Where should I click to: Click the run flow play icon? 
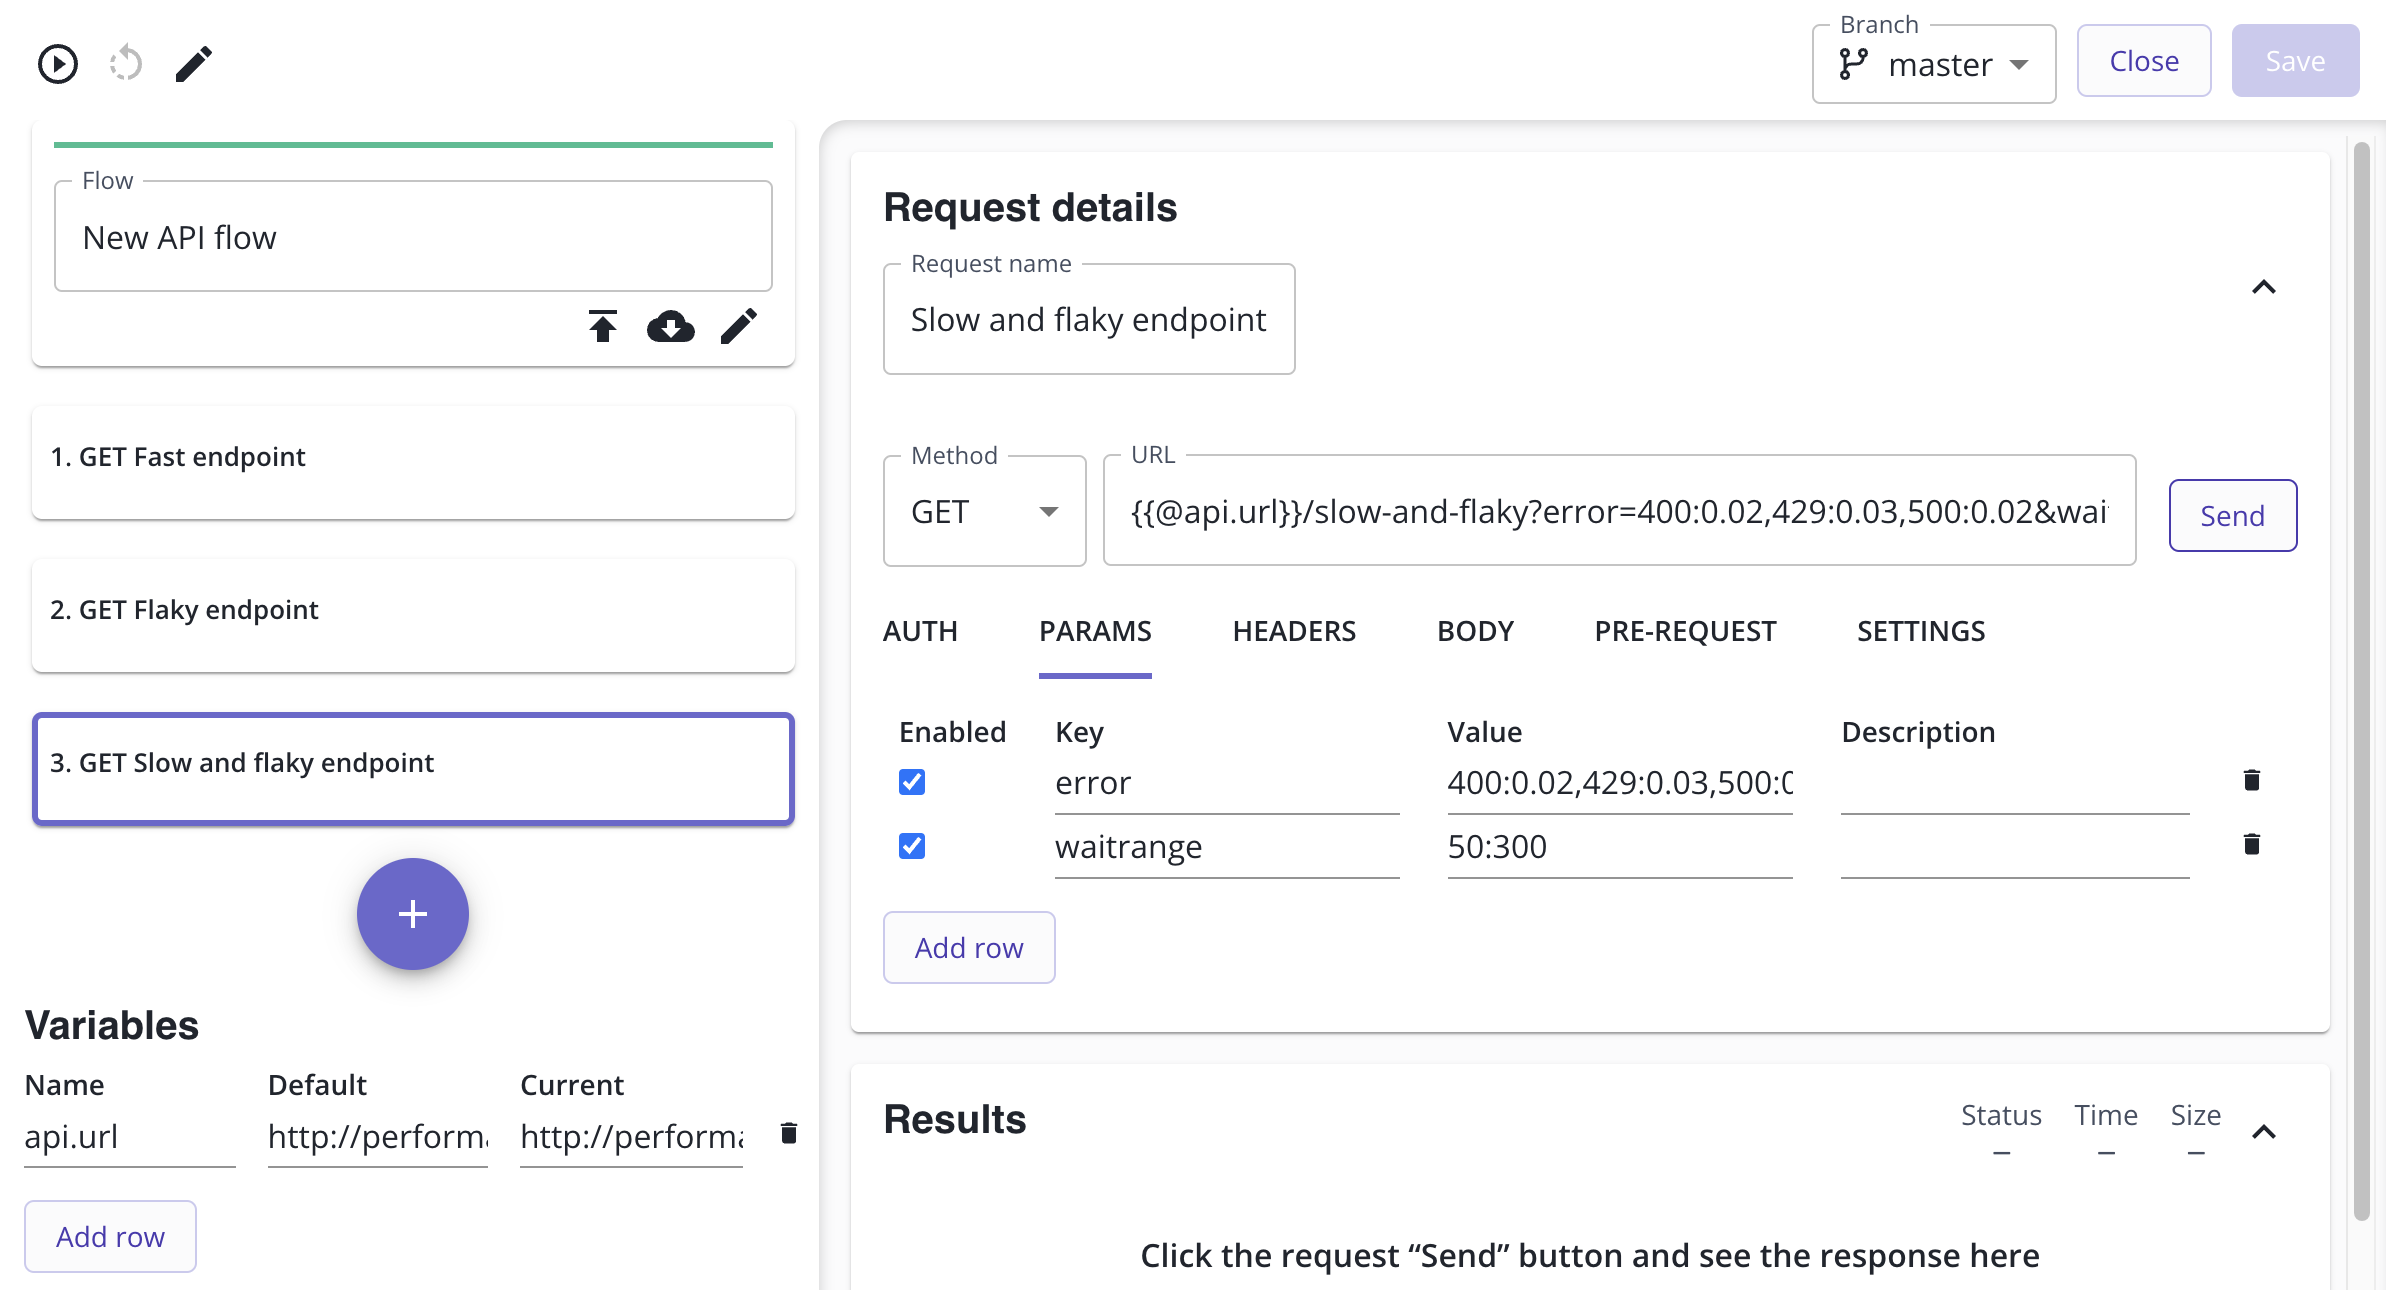(58, 64)
